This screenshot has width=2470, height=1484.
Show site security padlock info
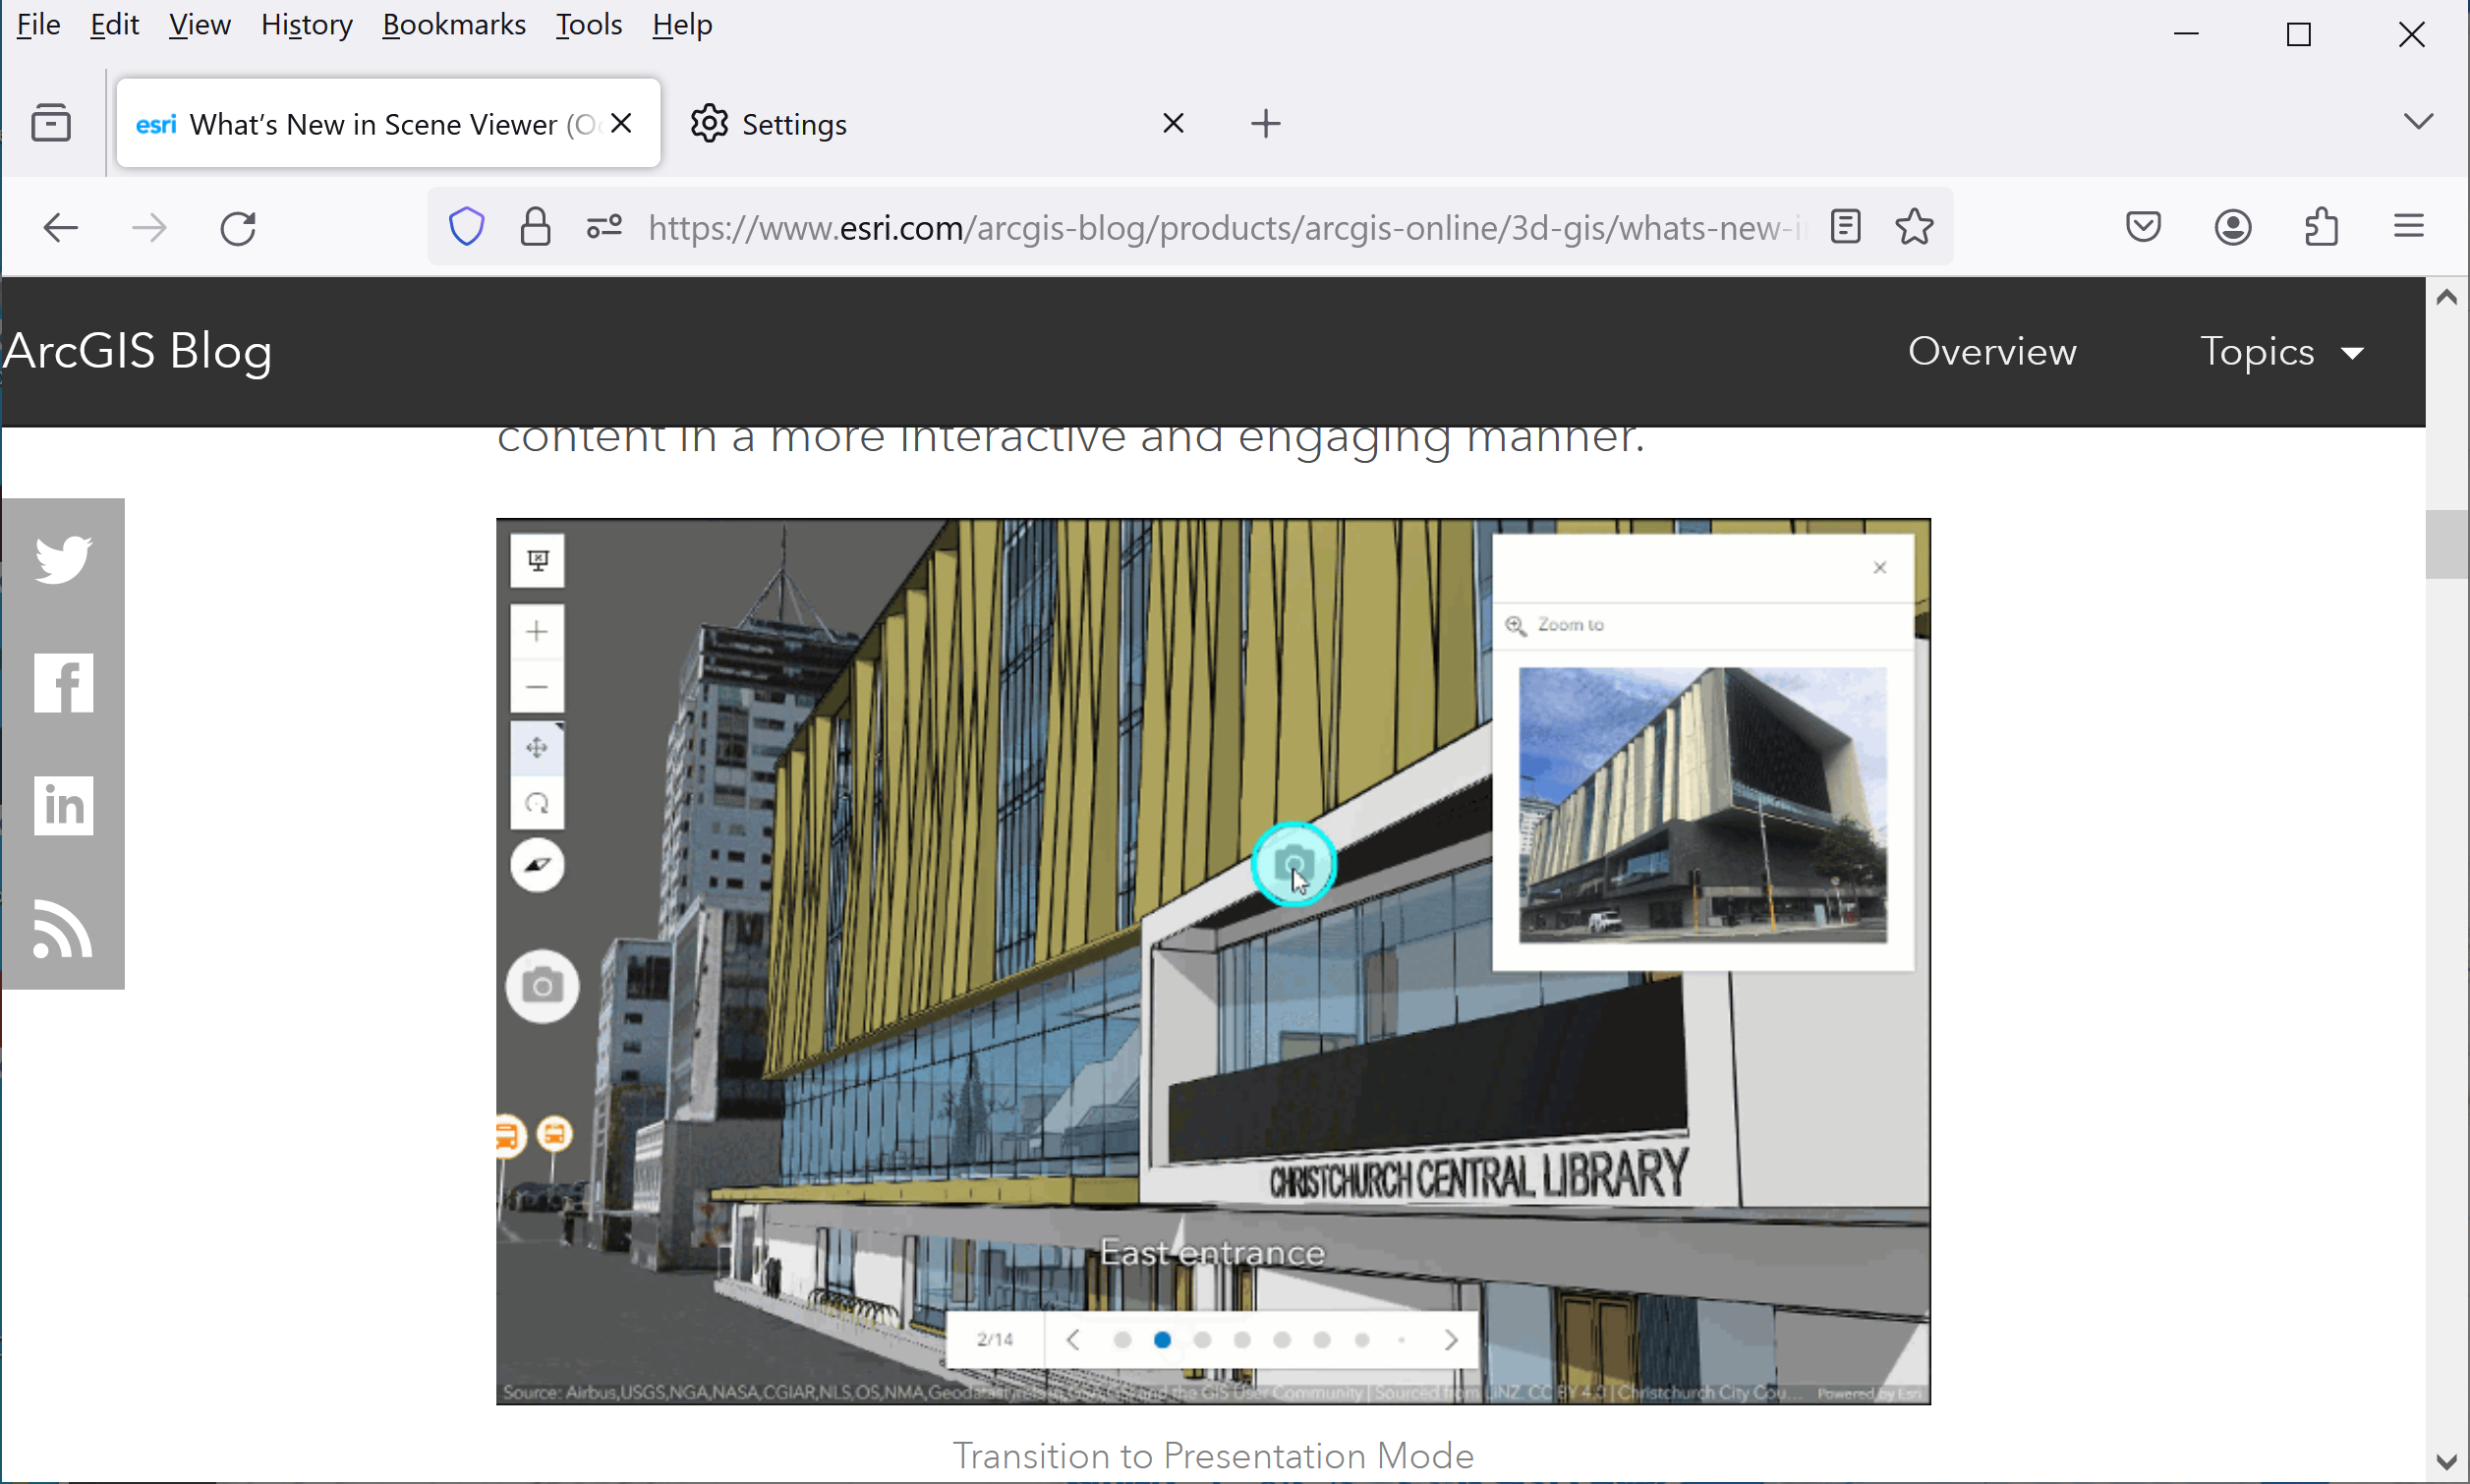pyautogui.click(x=535, y=227)
